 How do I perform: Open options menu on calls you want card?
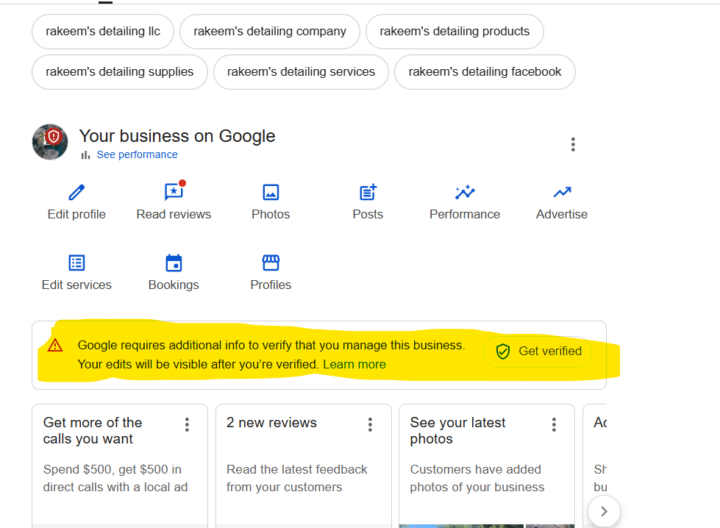pyautogui.click(x=187, y=424)
